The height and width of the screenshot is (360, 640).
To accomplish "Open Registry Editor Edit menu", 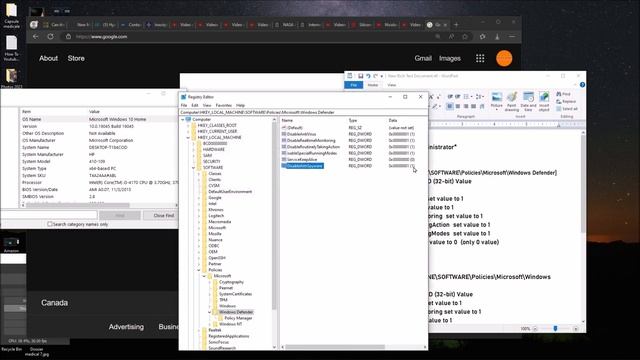I will coord(195,105).
